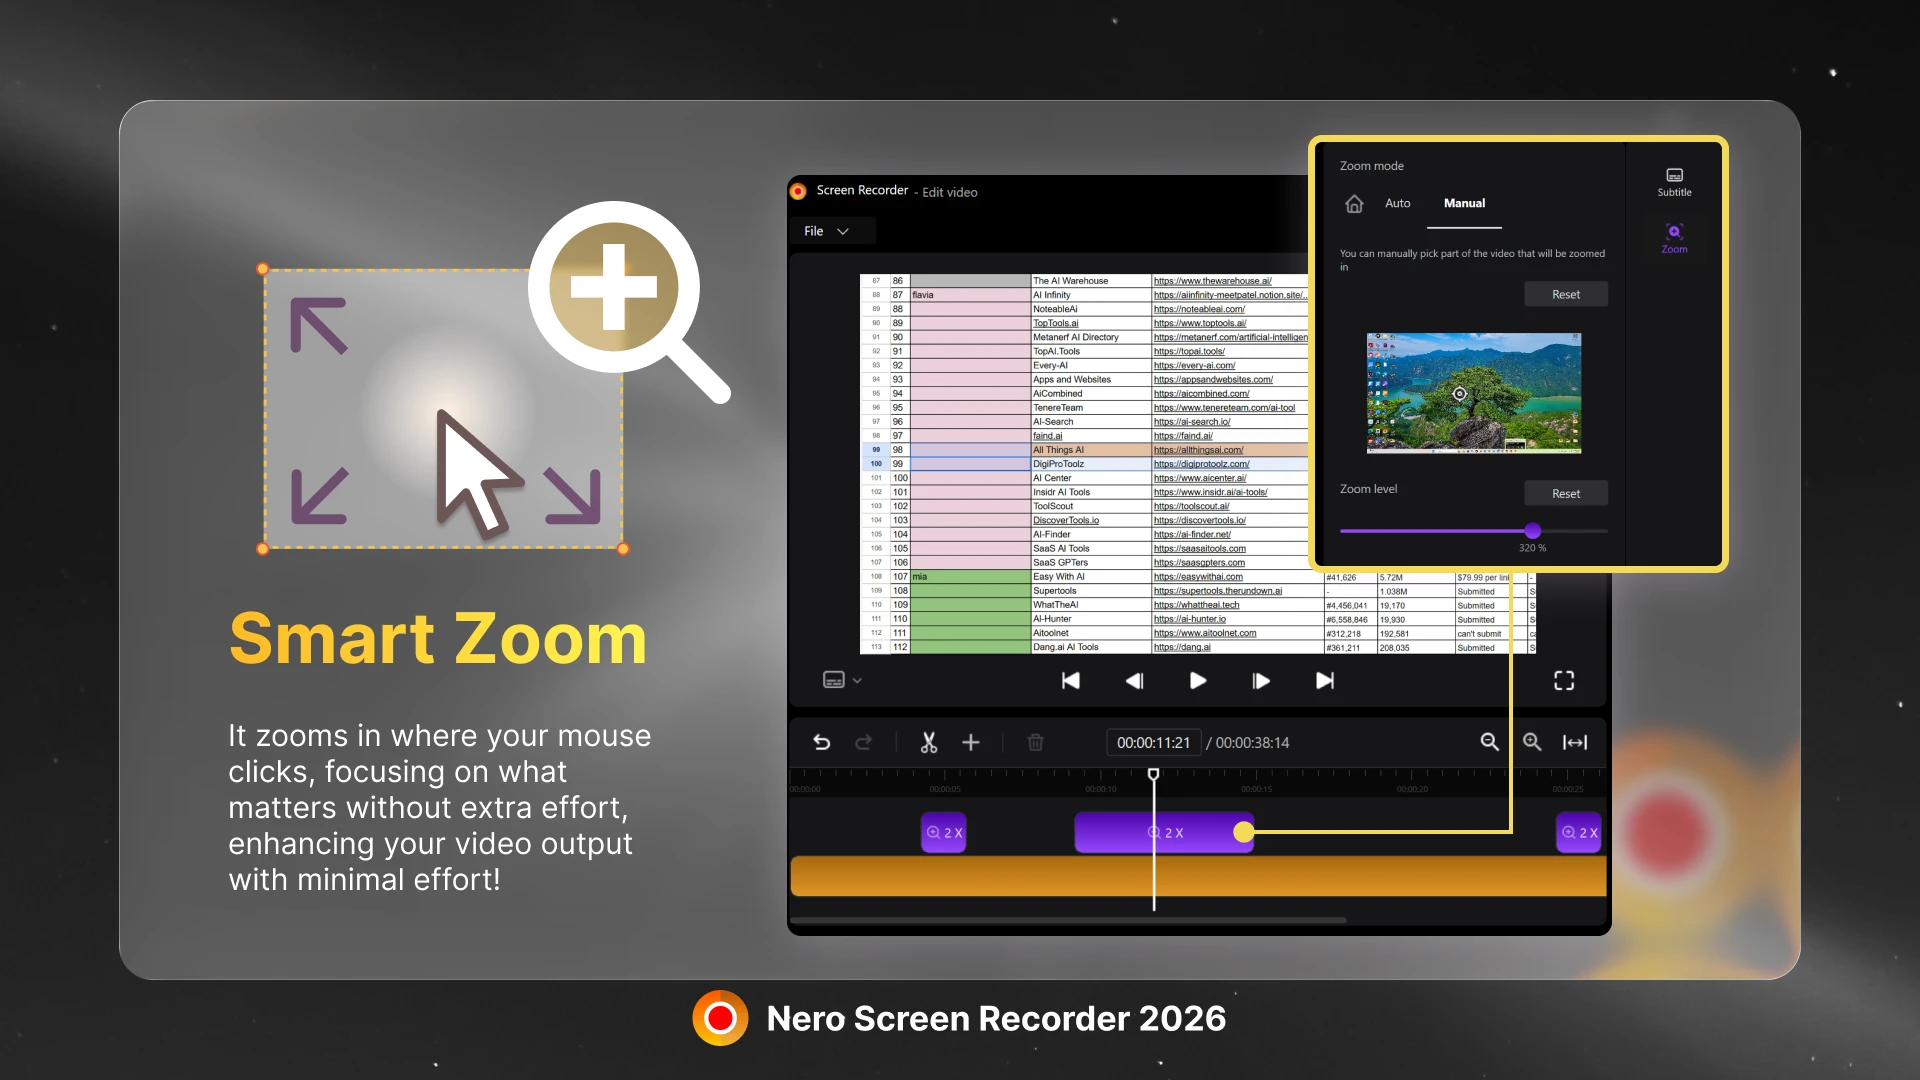Click the scissors split tool
Screen dimensions: 1920x1080
pyautogui.click(x=928, y=742)
